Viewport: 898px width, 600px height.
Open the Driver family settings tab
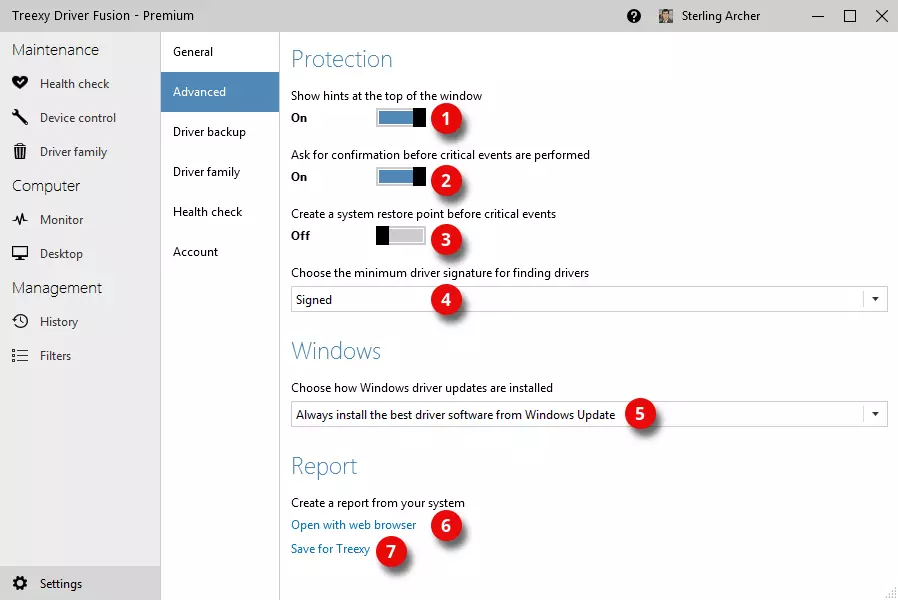click(x=220, y=172)
